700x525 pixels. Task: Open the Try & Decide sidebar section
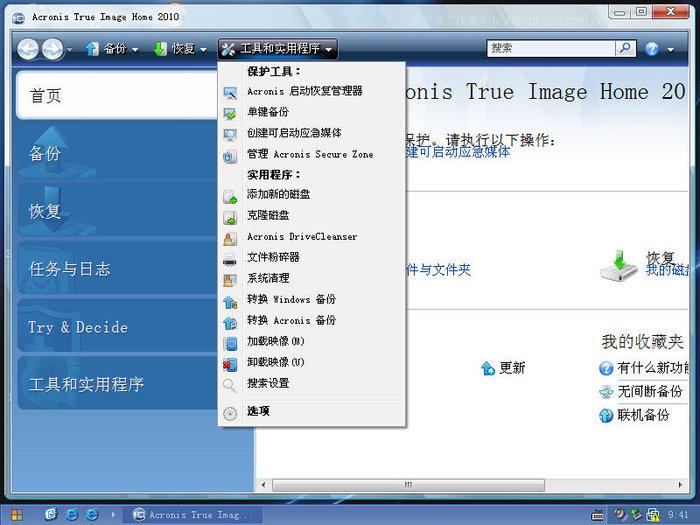117,327
